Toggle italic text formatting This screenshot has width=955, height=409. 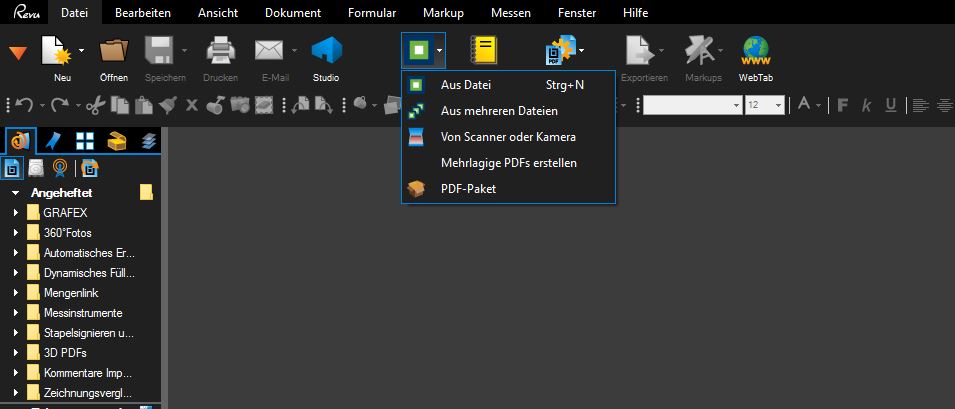[x=866, y=105]
